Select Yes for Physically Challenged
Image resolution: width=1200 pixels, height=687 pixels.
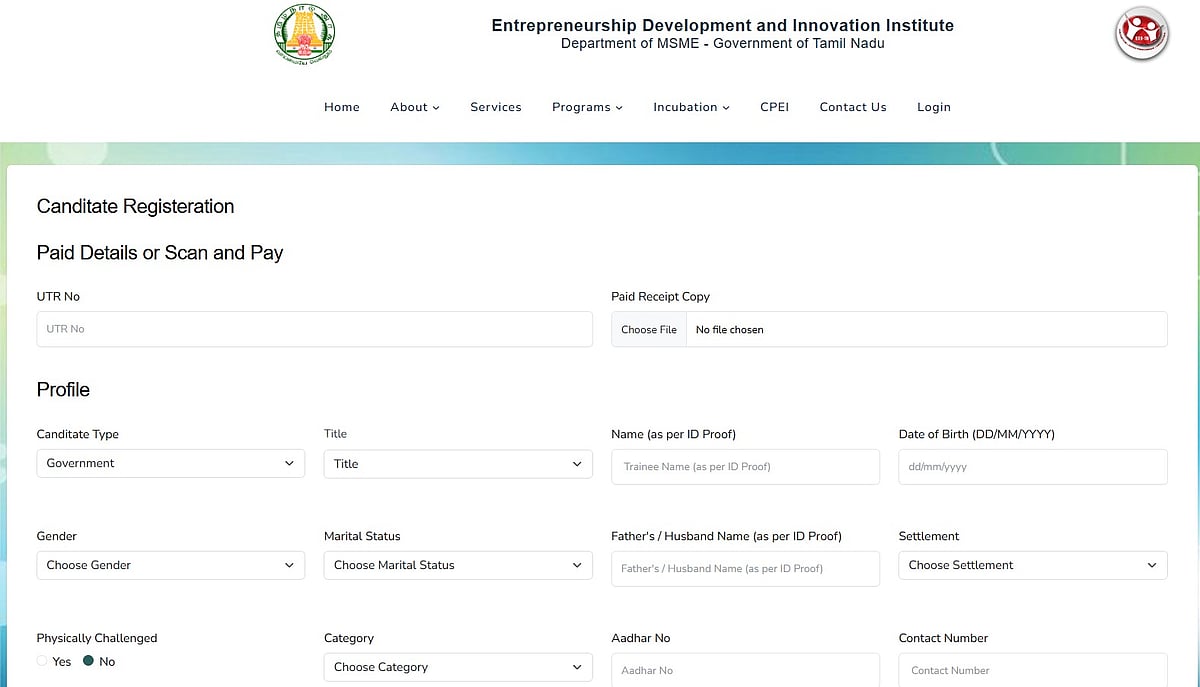tap(42, 661)
